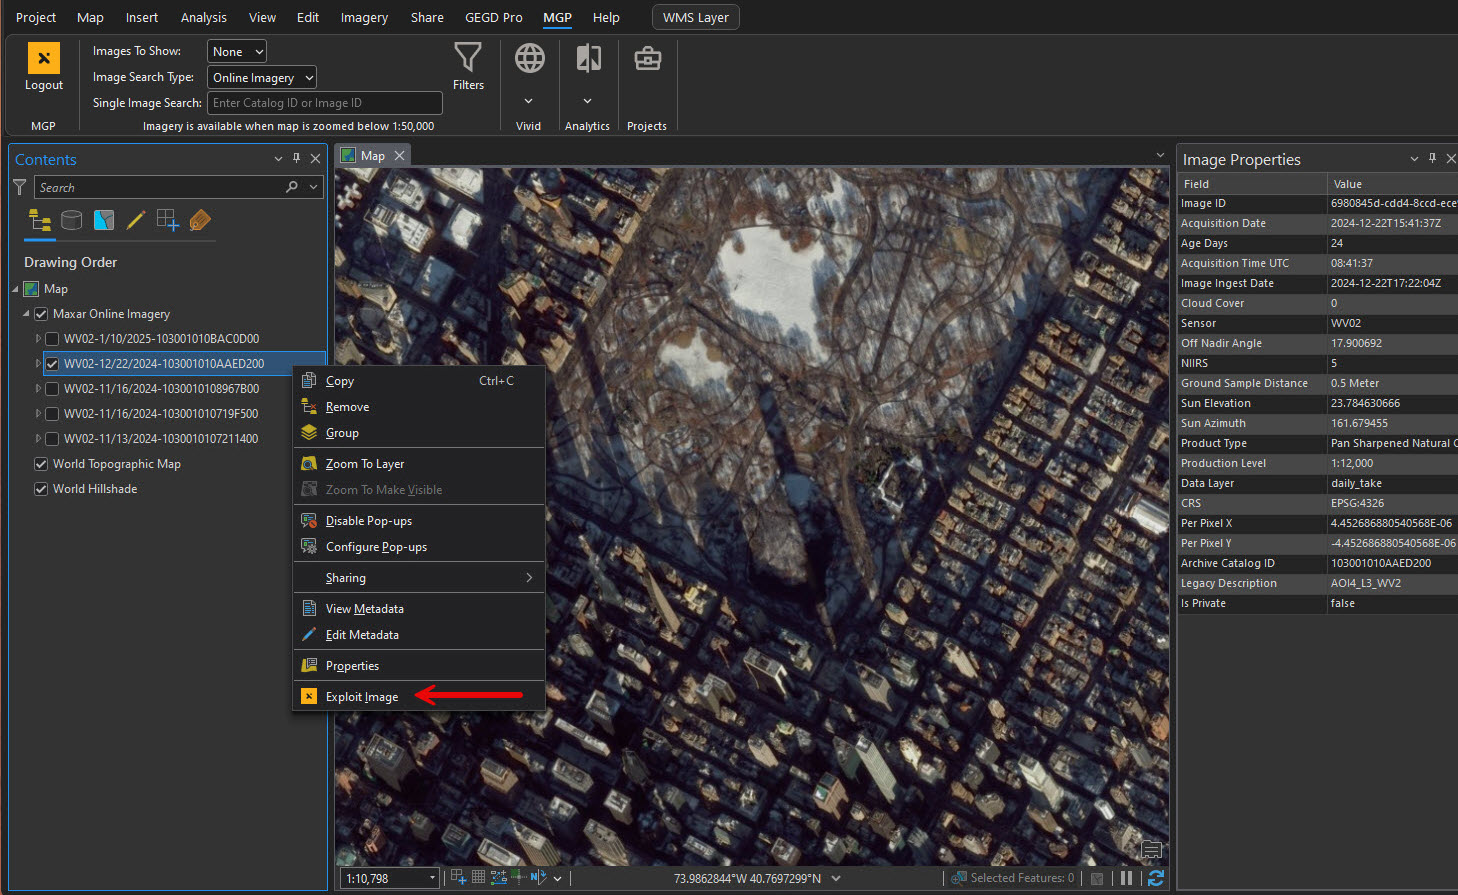Select View Metadata menu entry
The width and height of the screenshot is (1458, 895).
pyautogui.click(x=419, y=609)
